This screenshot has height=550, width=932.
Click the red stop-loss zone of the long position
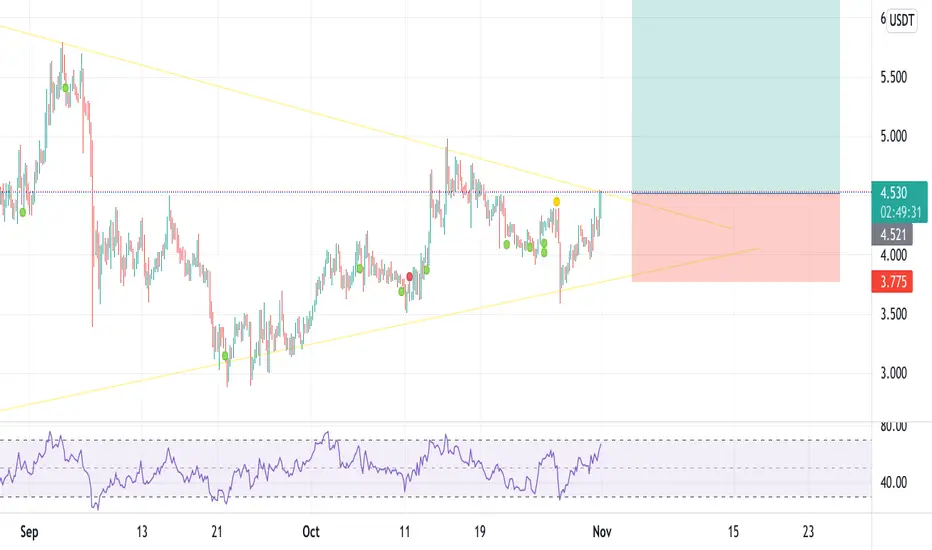736,237
